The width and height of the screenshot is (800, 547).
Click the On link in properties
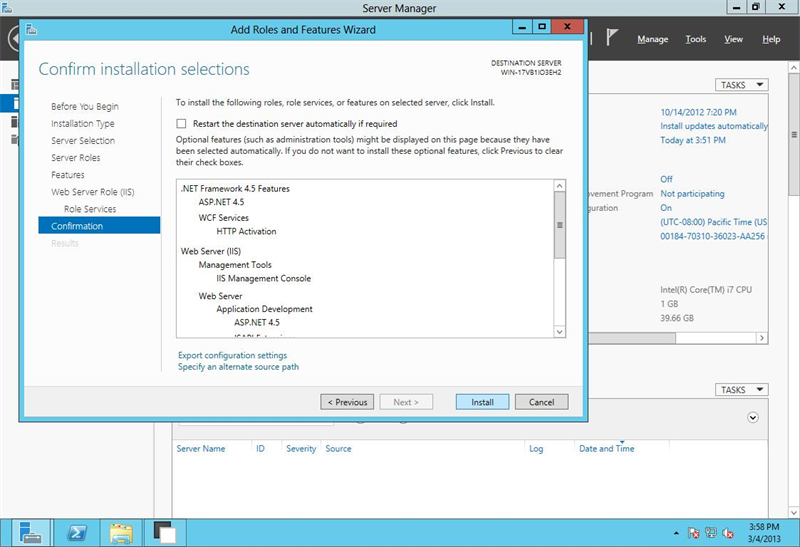click(x=666, y=208)
